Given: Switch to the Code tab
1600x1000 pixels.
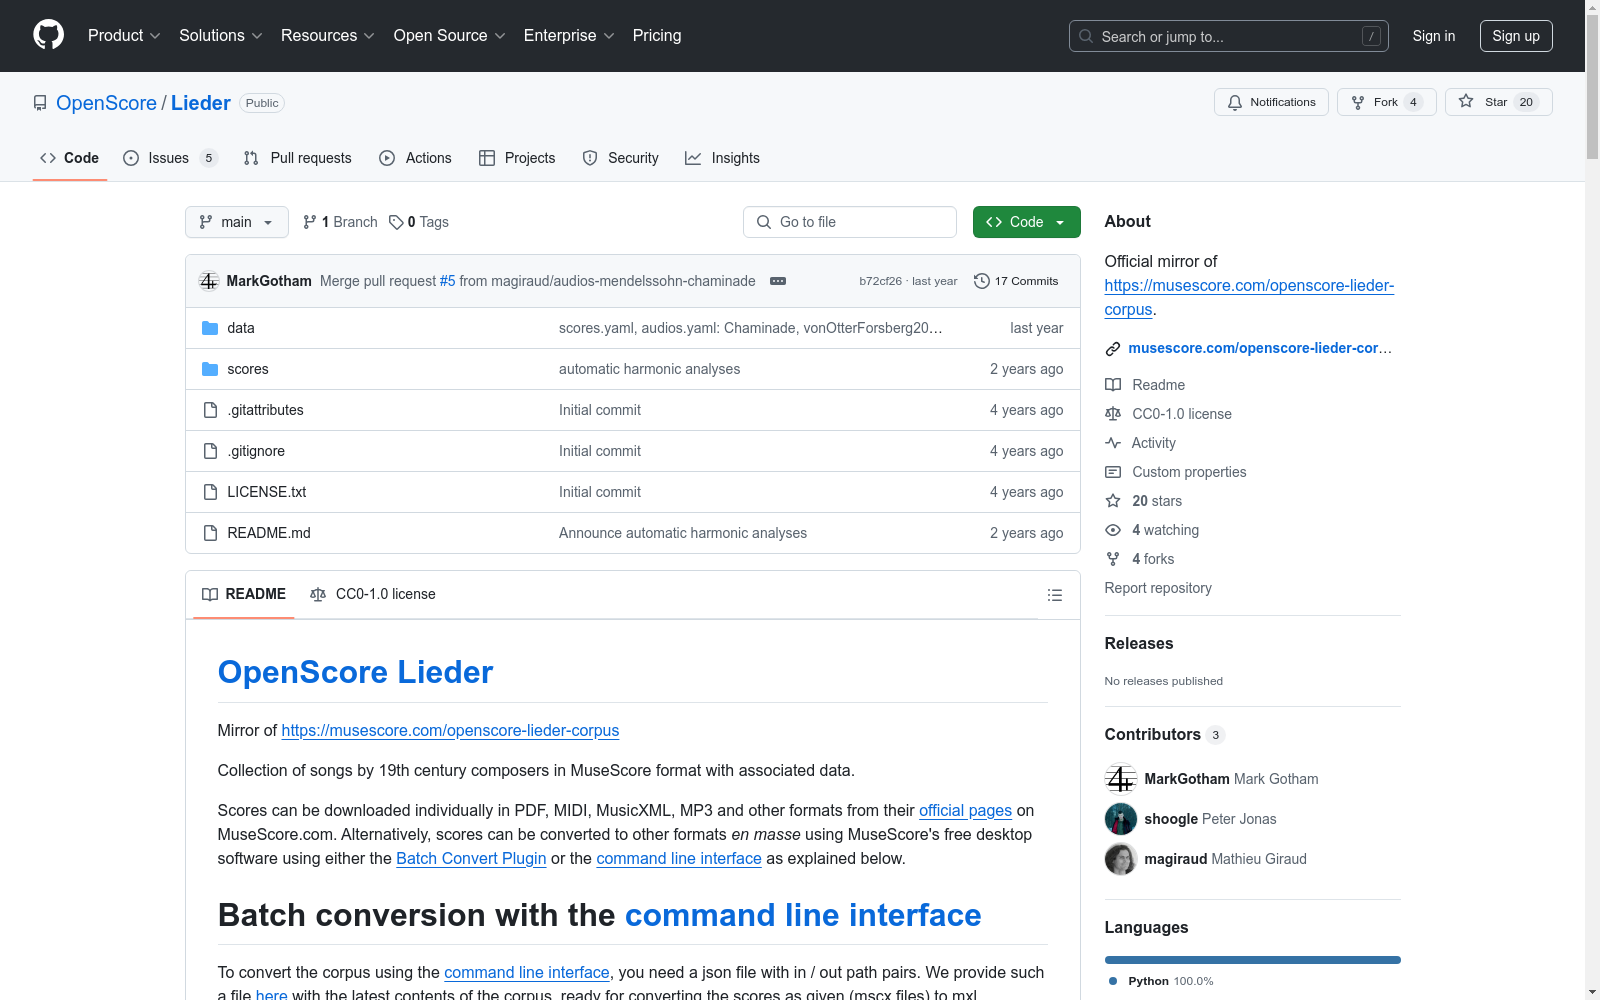Looking at the screenshot, I should (x=70, y=158).
